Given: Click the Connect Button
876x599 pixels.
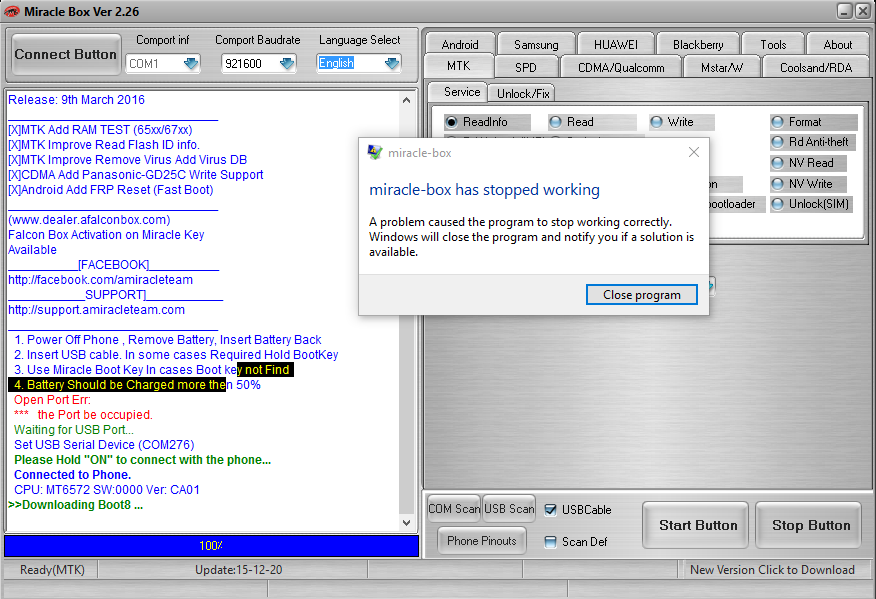Looking at the screenshot, I should [66, 54].
